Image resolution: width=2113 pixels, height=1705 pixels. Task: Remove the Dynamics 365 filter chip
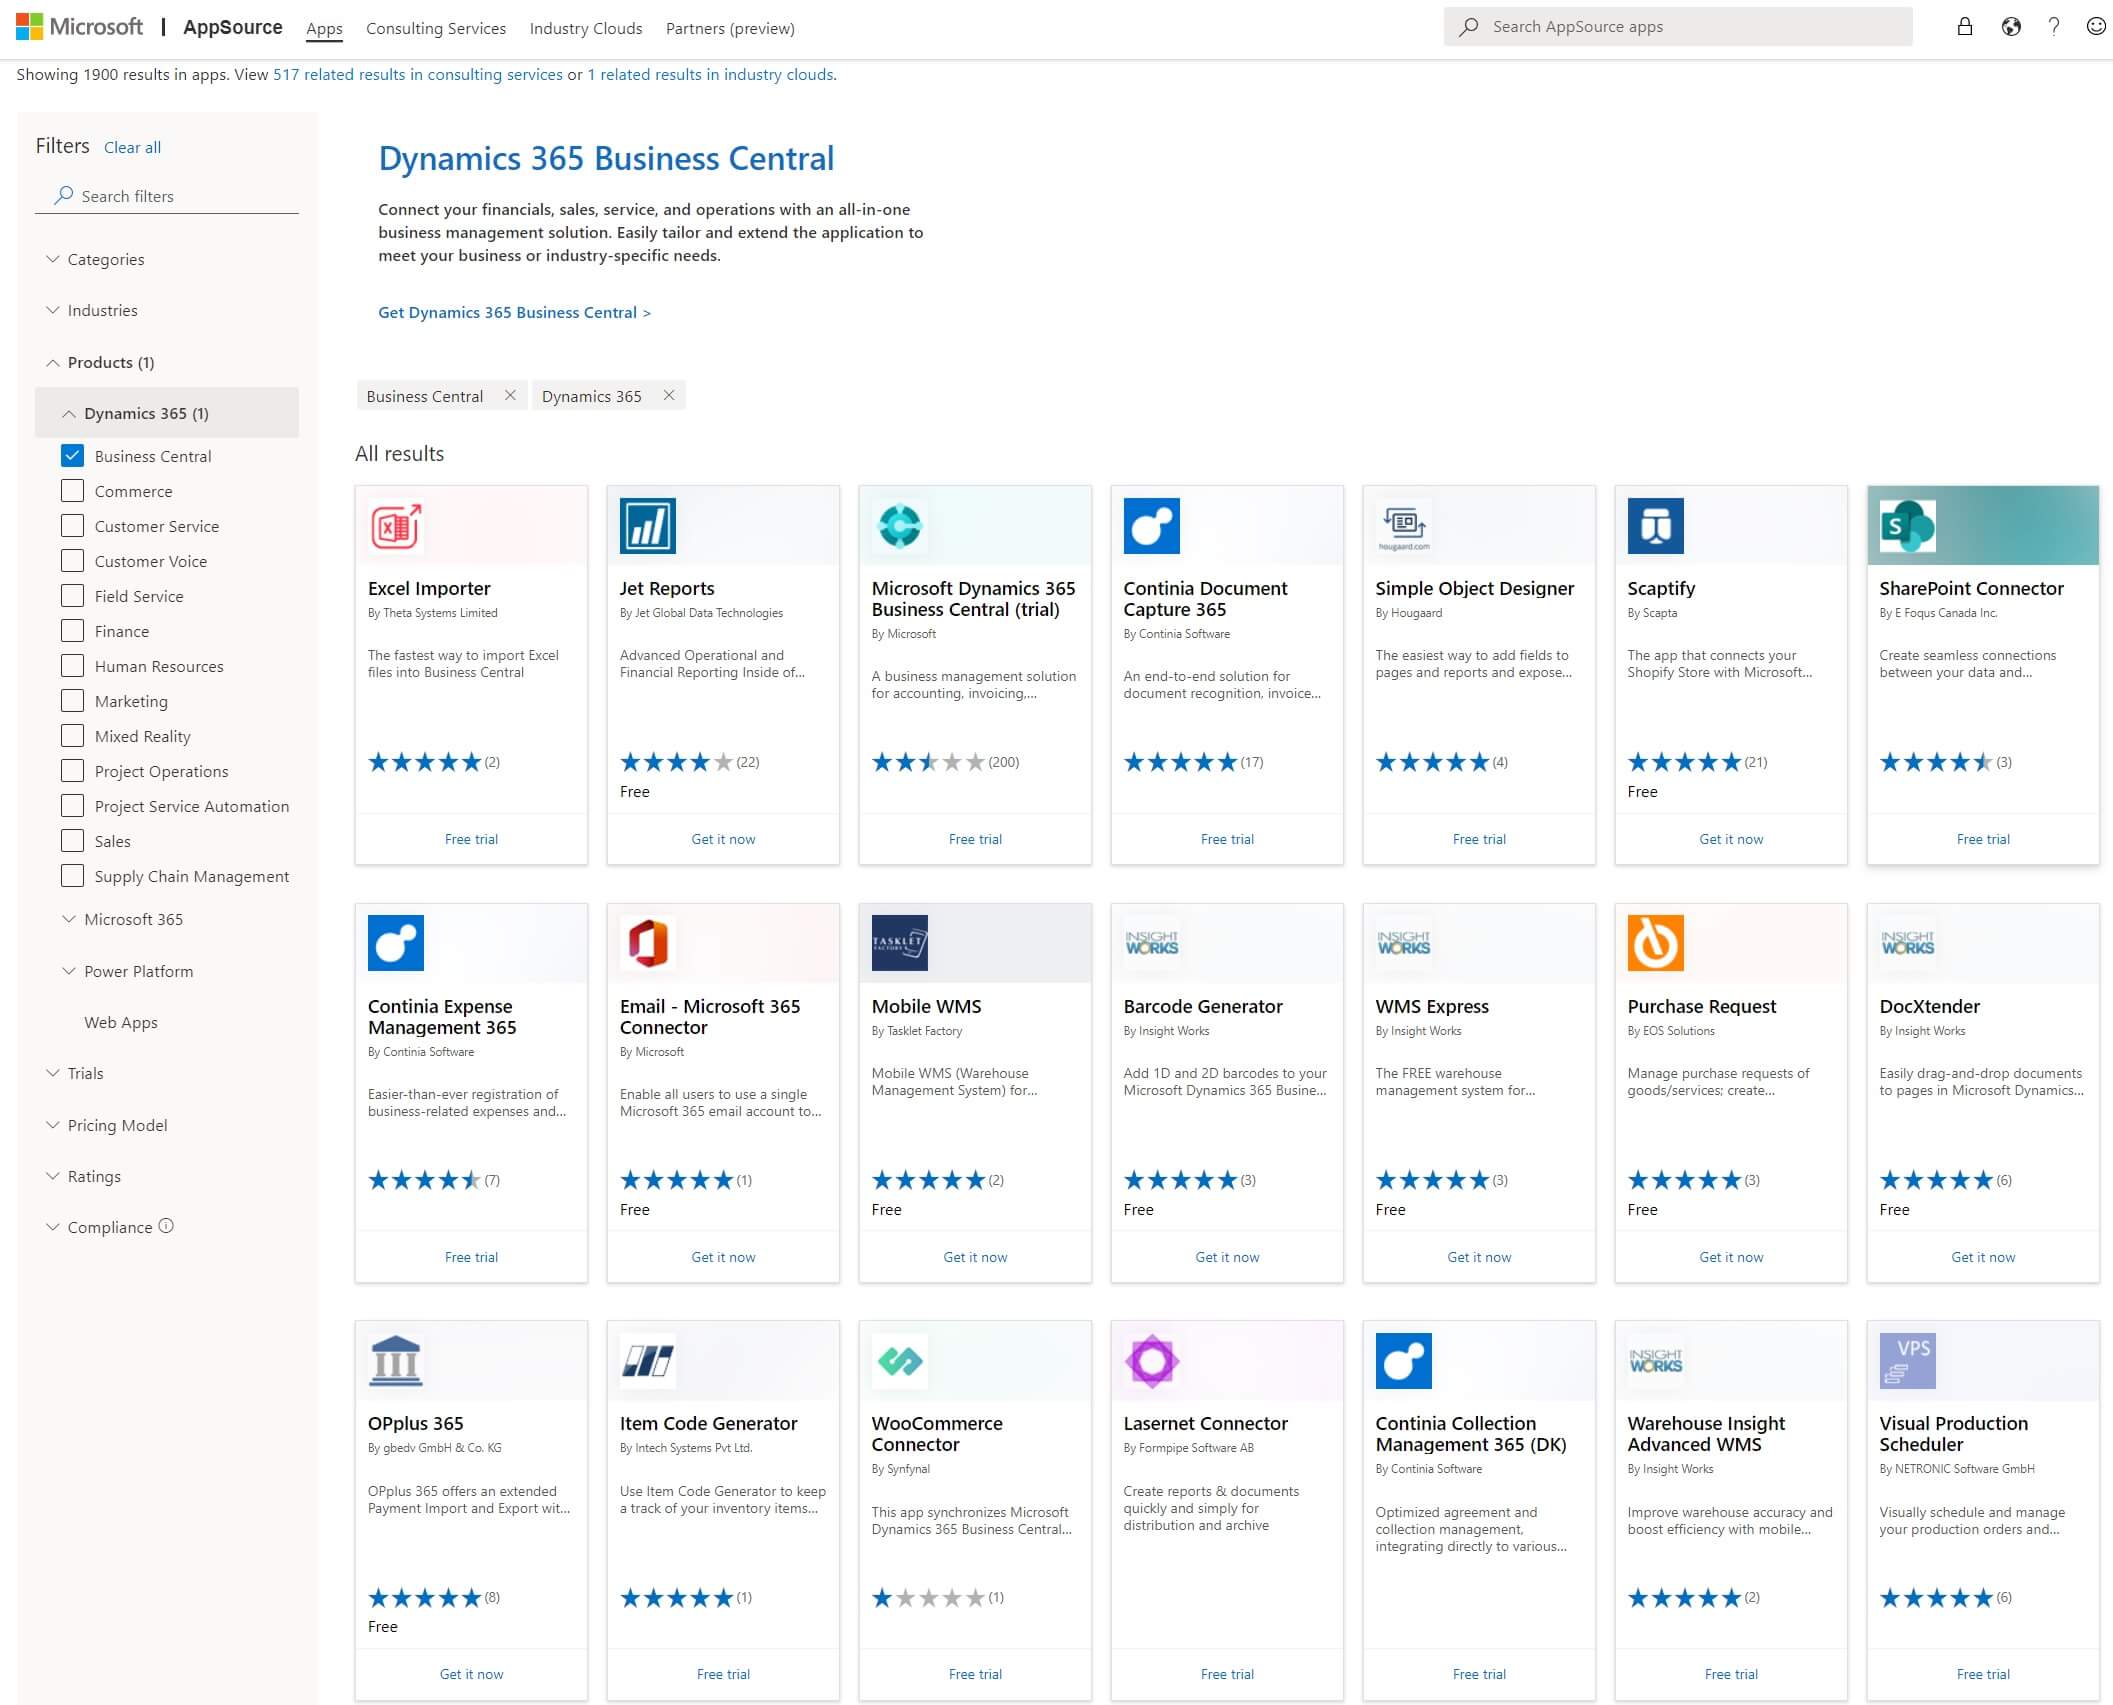[669, 395]
